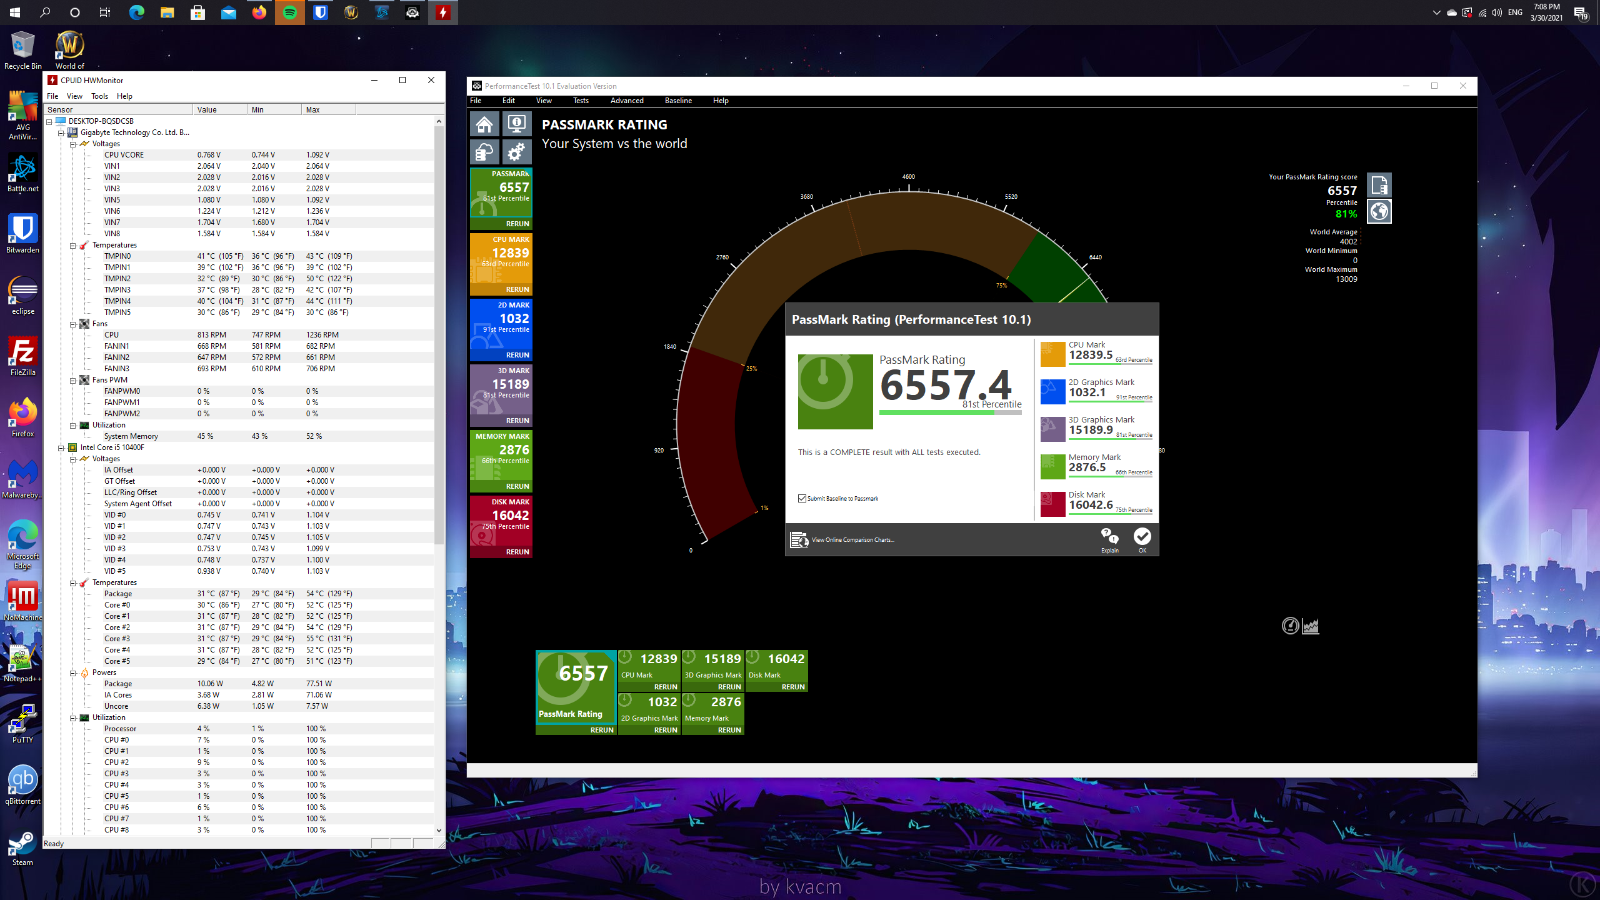1600x900 pixels.
Task: Click the Max column header in HWMonitor
Action: pyautogui.click(x=328, y=109)
